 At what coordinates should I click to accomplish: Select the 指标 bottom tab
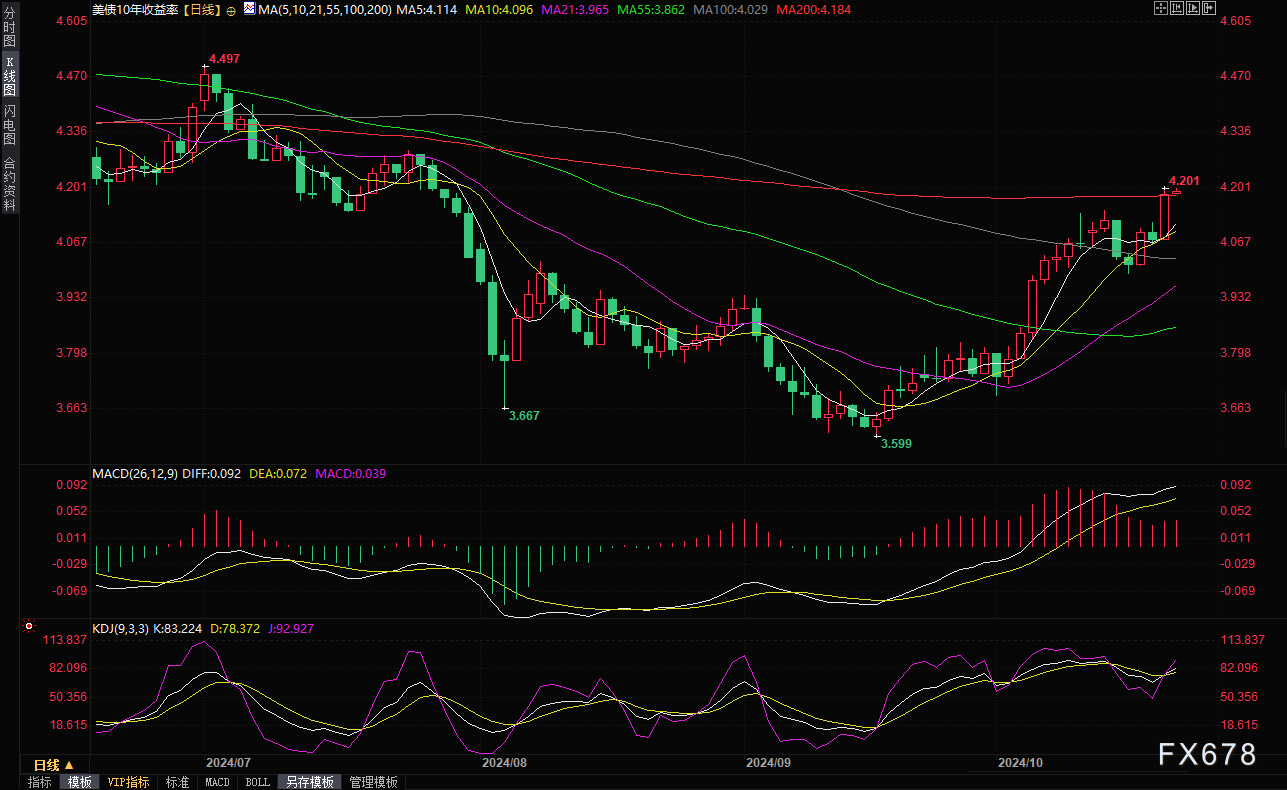point(40,782)
